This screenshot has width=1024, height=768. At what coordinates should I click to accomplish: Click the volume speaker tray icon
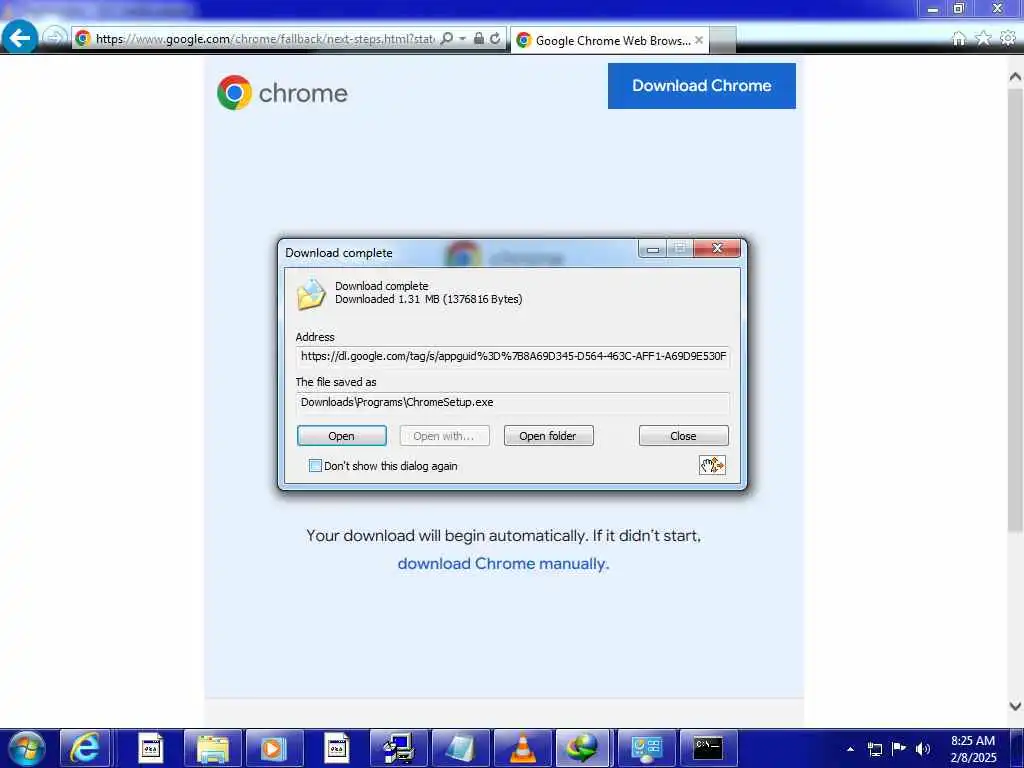coord(922,749)
